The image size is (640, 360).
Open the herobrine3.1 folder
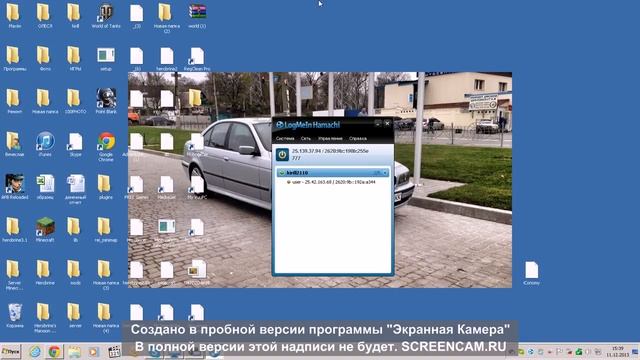[15, 230]
